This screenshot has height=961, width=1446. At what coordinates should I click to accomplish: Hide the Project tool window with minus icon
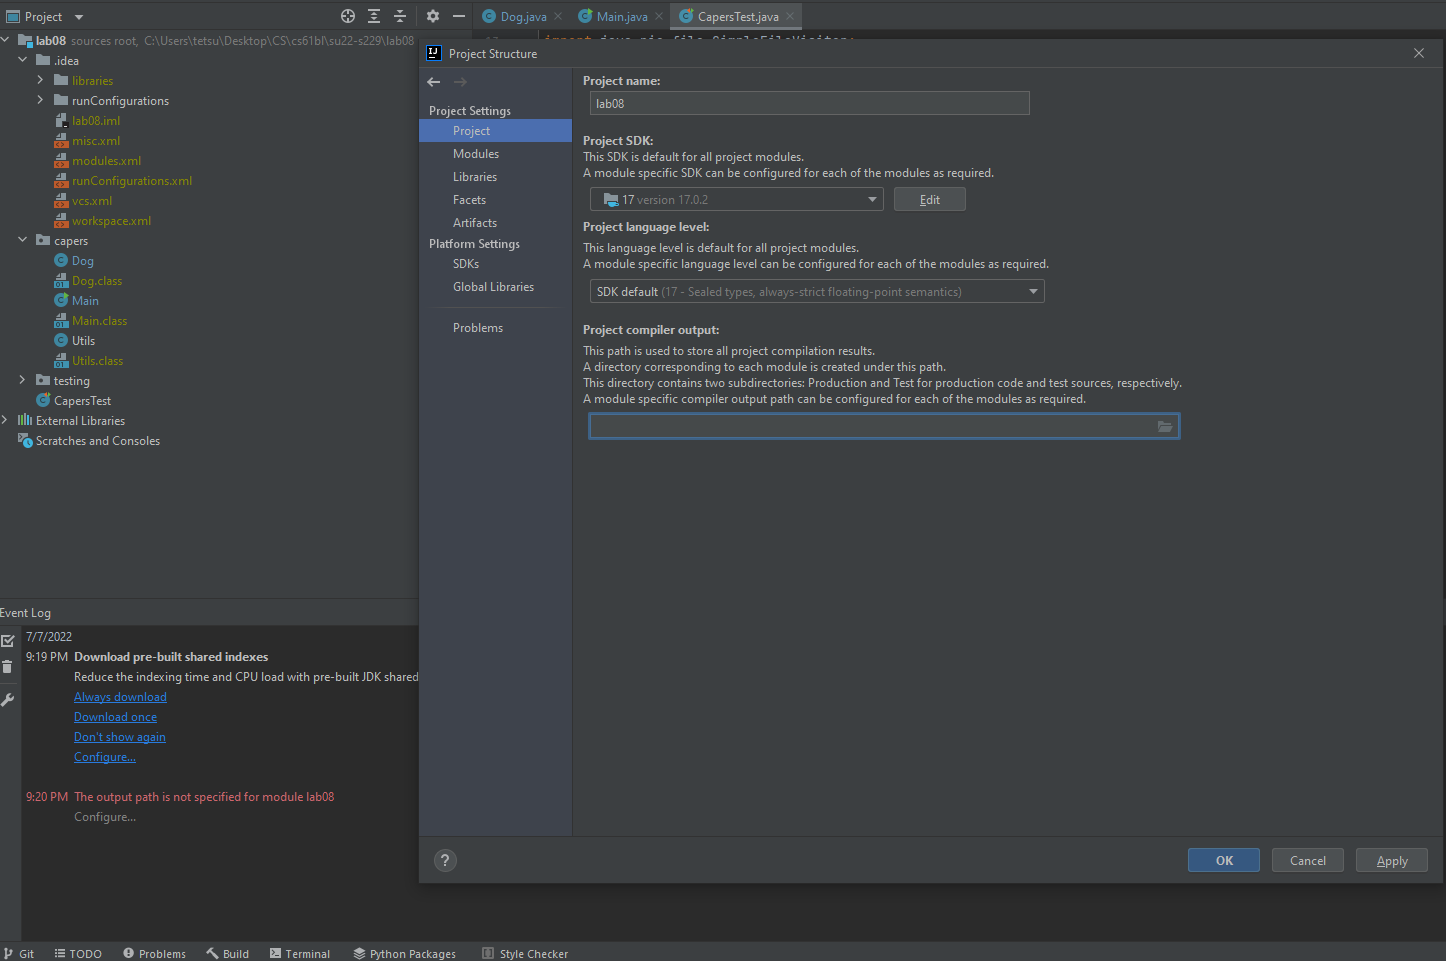(459, 16)
